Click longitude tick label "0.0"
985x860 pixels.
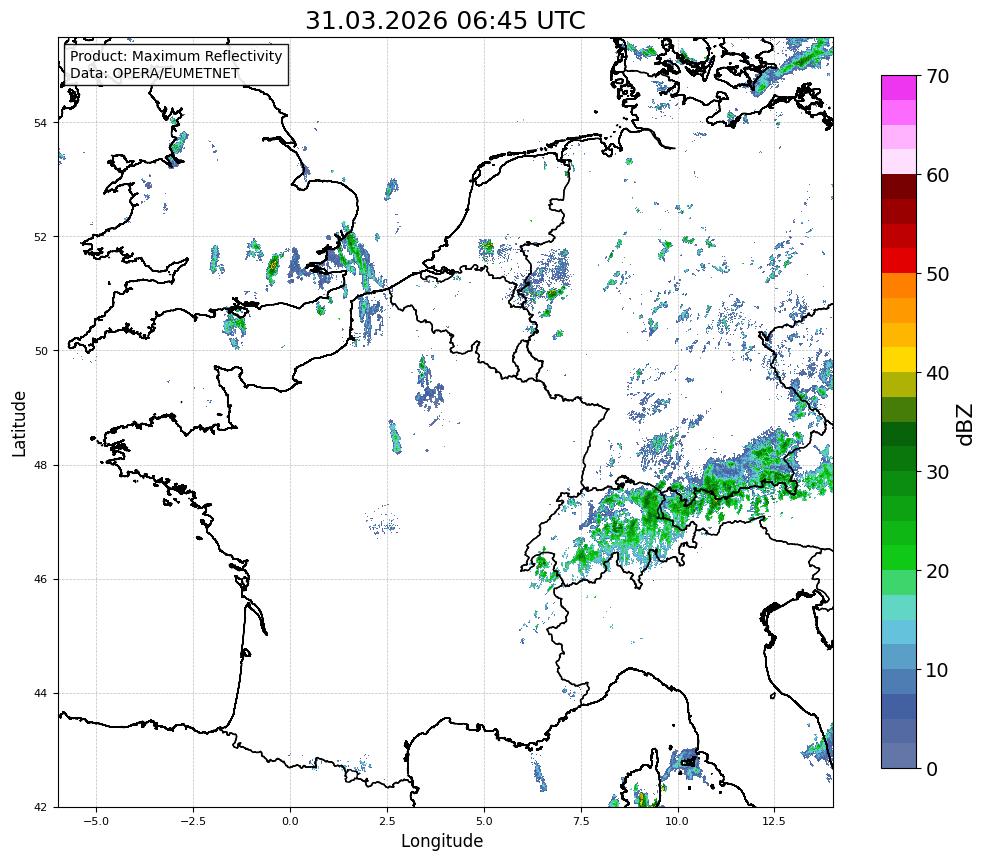click(290, 821)
